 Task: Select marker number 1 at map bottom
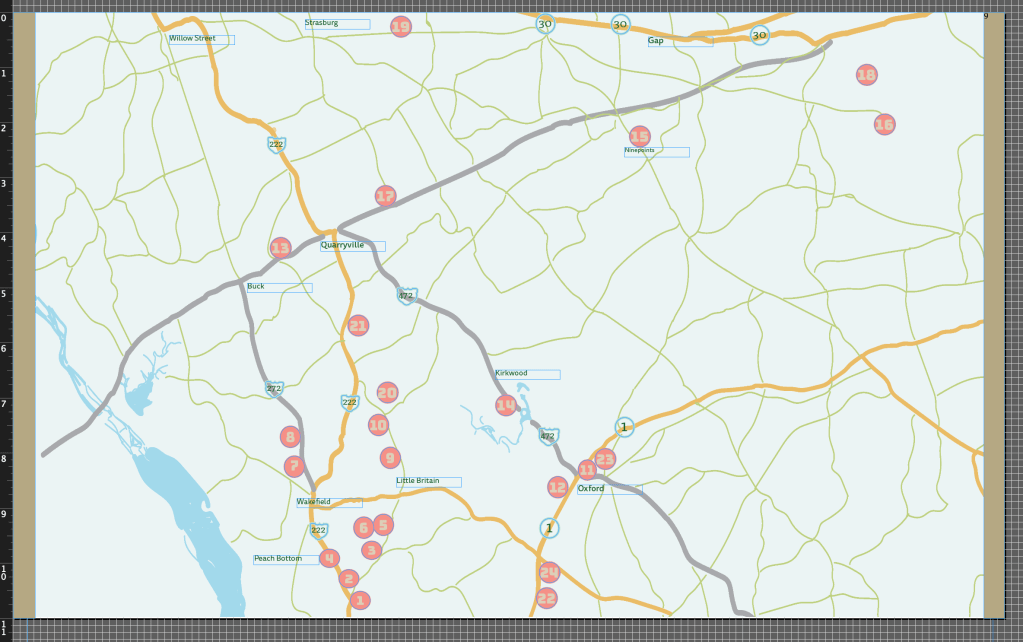coord(360,600)
